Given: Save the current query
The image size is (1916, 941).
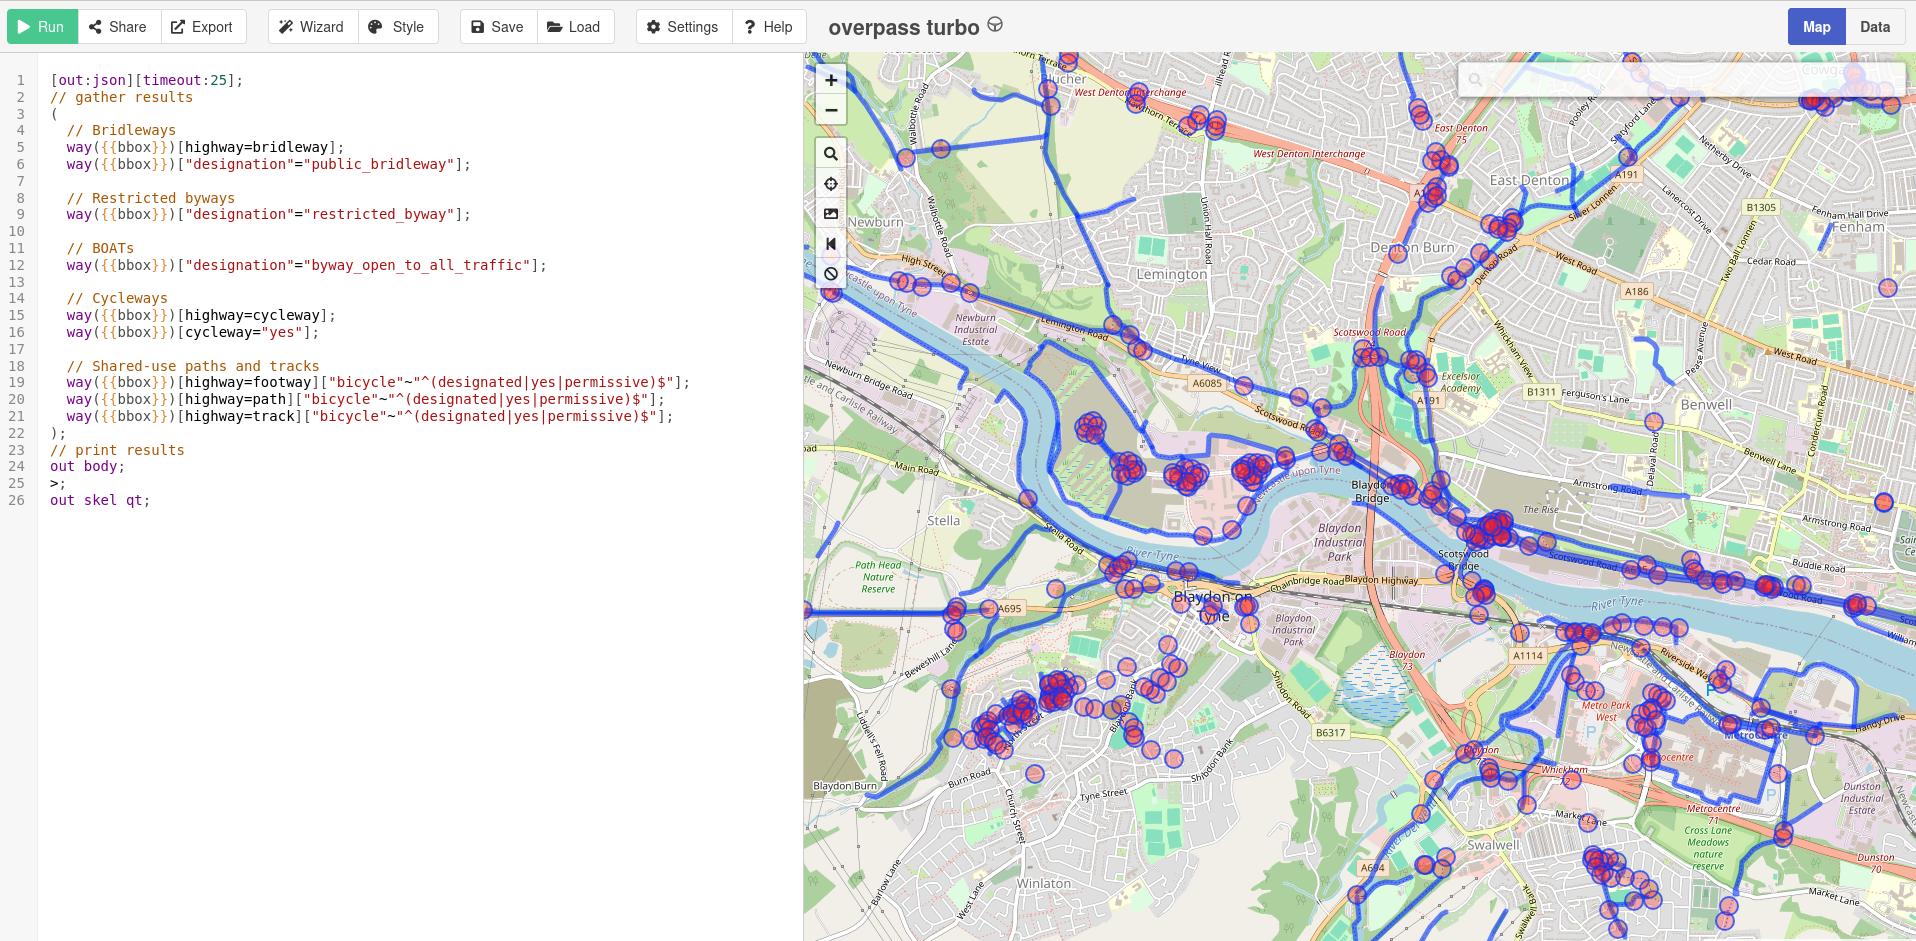Looking at the screenshot, I should coord(498,27).
